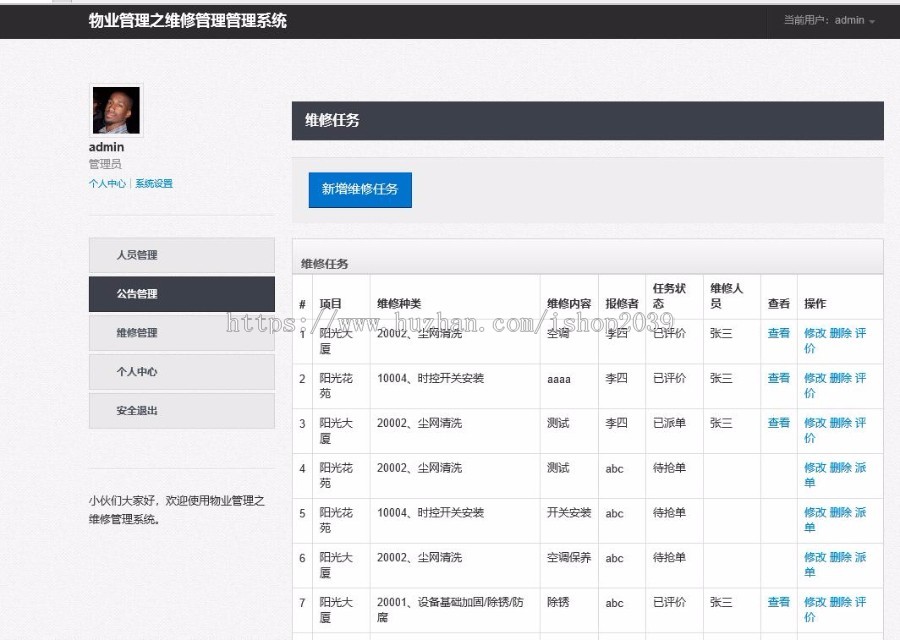900x640 pixels.
Task: Select 人员管理 in the sidebar menu
Action: 182,255
